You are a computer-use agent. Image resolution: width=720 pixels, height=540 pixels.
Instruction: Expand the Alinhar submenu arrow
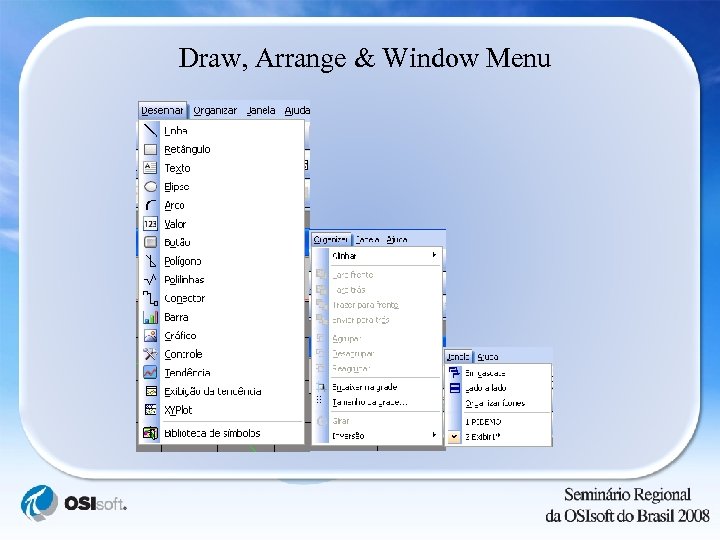(x=434, y=255)
